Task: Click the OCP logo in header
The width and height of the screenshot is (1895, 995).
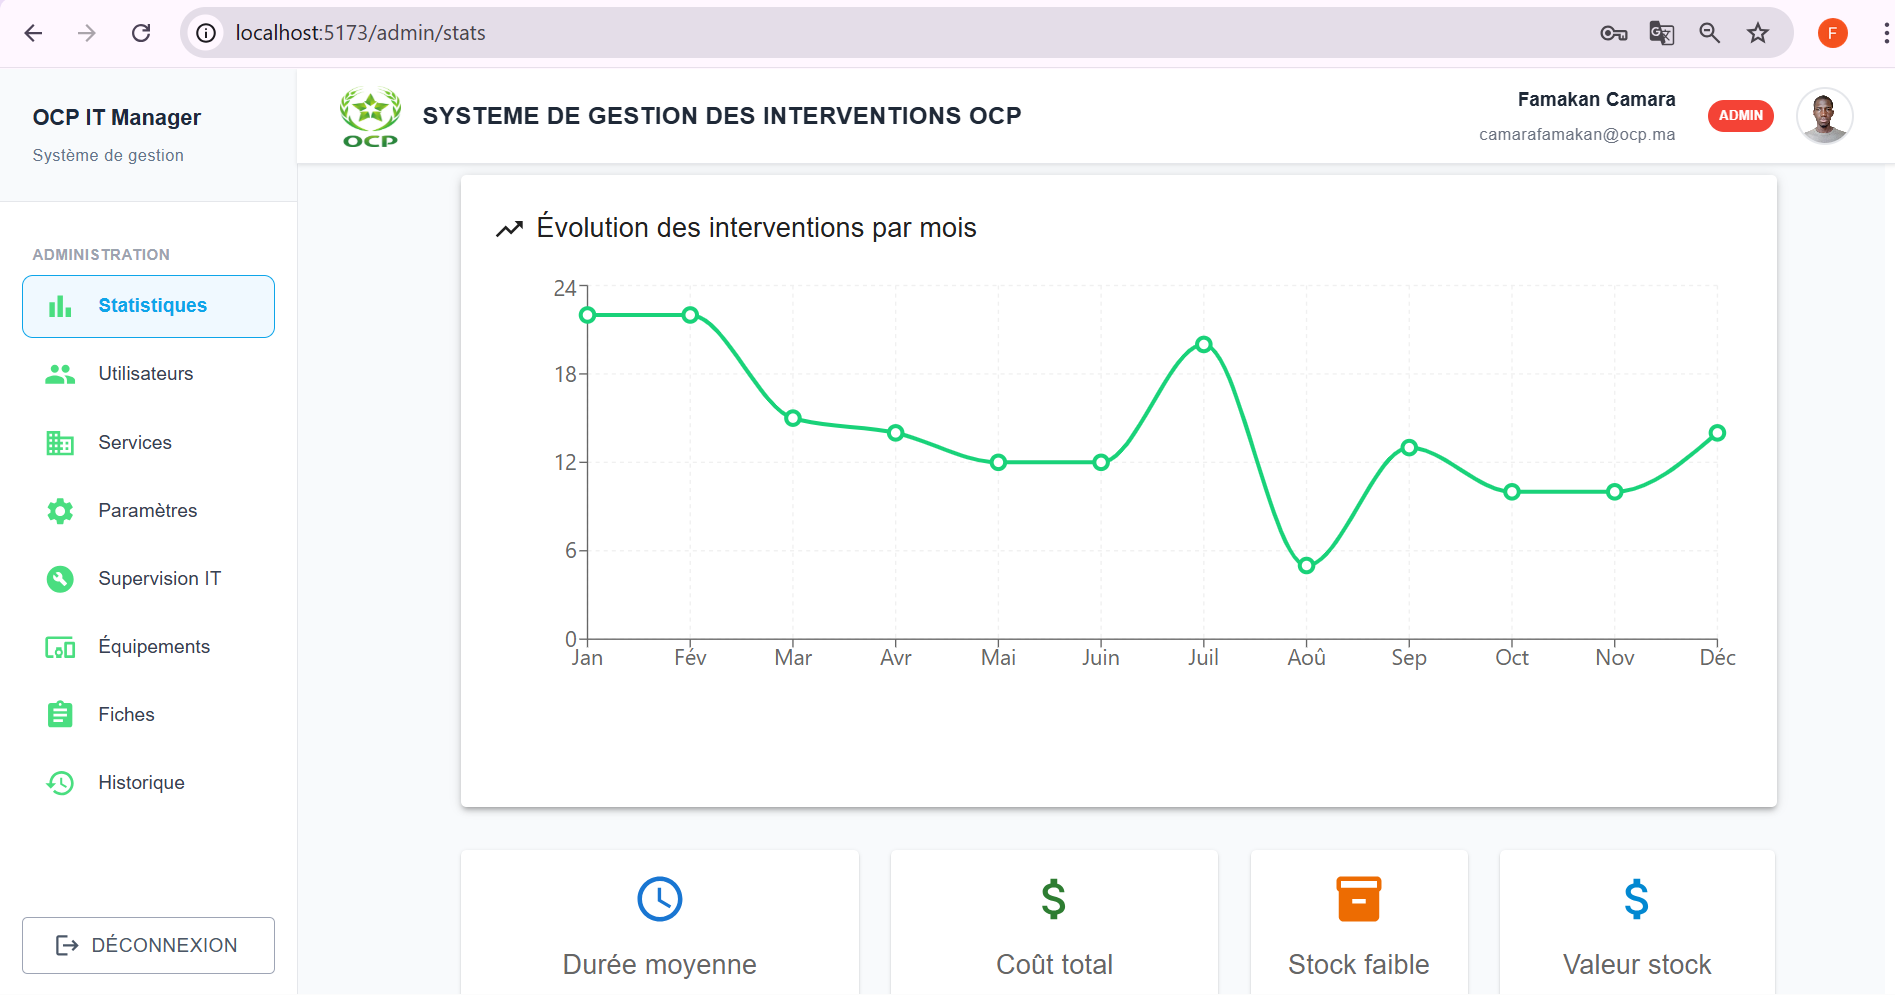Action: pyautogui.click(x=370, y=117)
